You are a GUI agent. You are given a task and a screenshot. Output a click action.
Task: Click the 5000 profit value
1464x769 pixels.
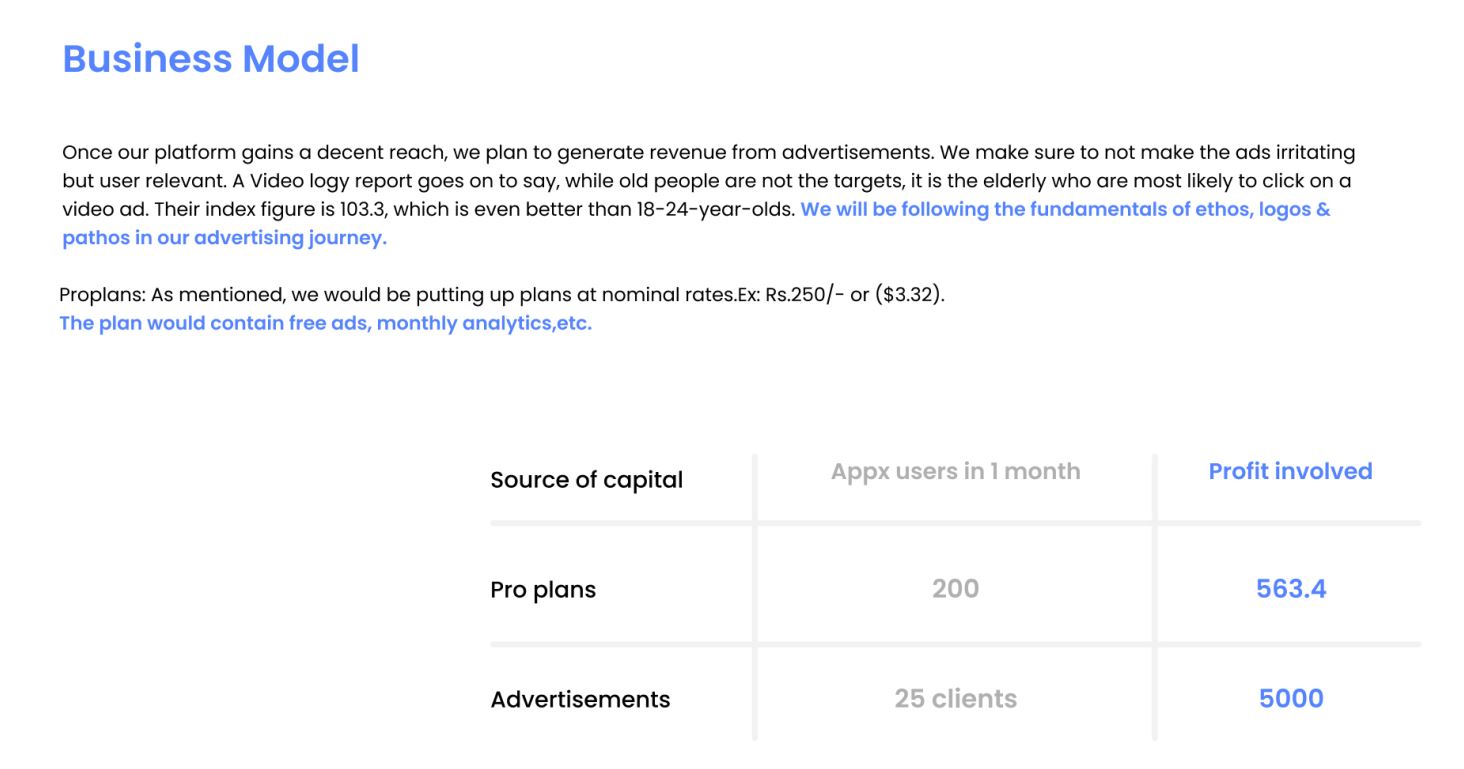[1290, 698]
